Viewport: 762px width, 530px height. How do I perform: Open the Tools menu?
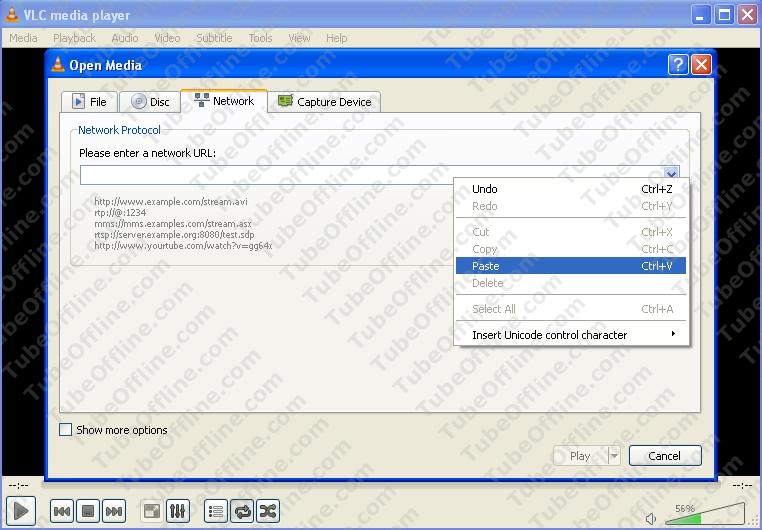point(260,38)
